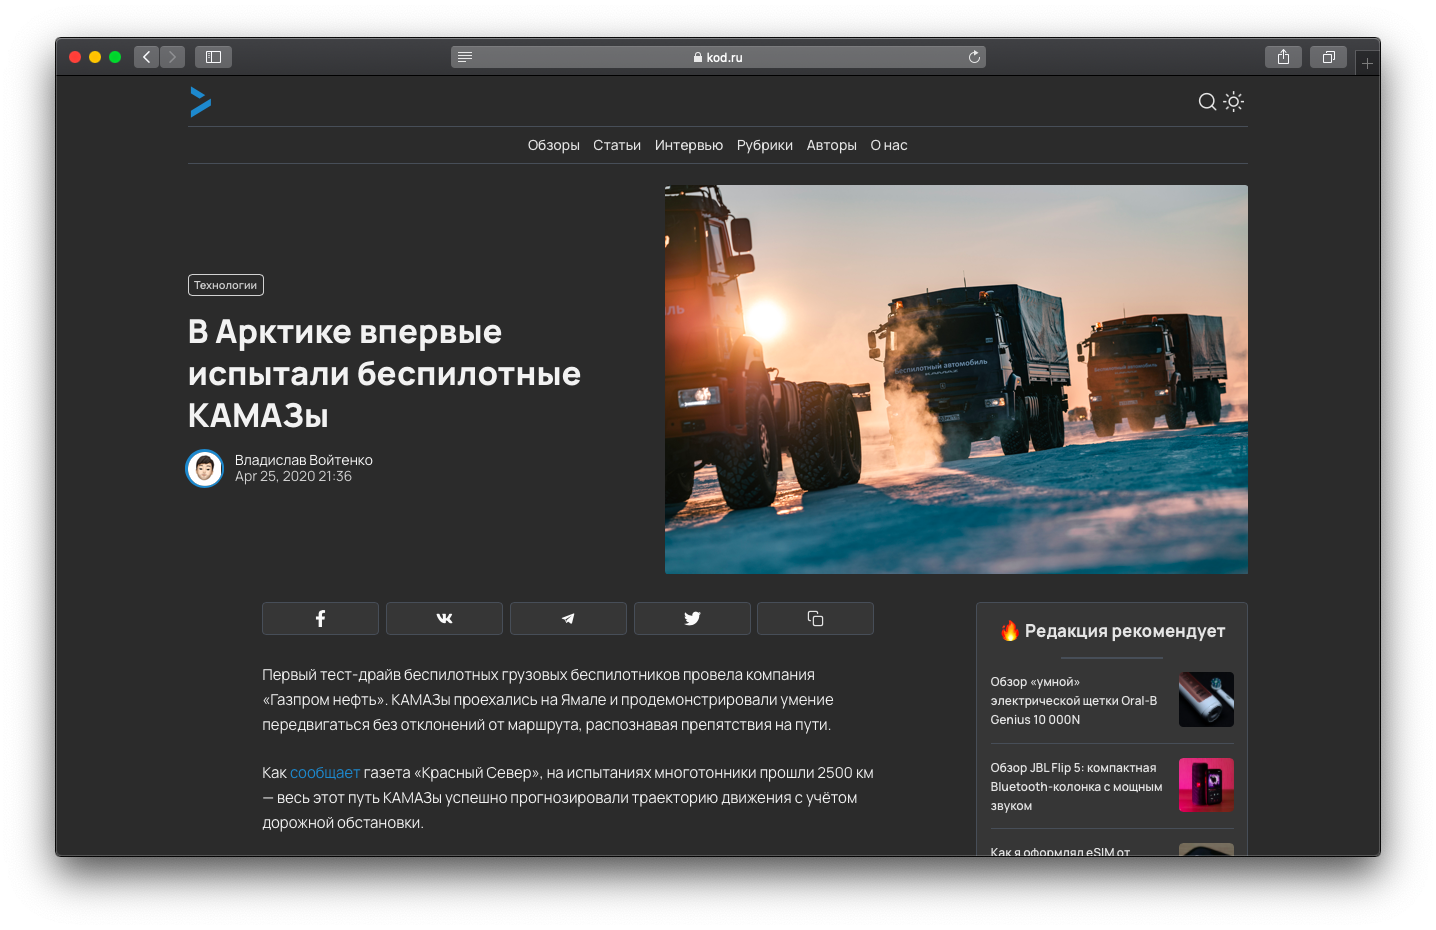Viewport: 1436px width, 930px height.
Task: Copy article link button
Action: point(815,618)
